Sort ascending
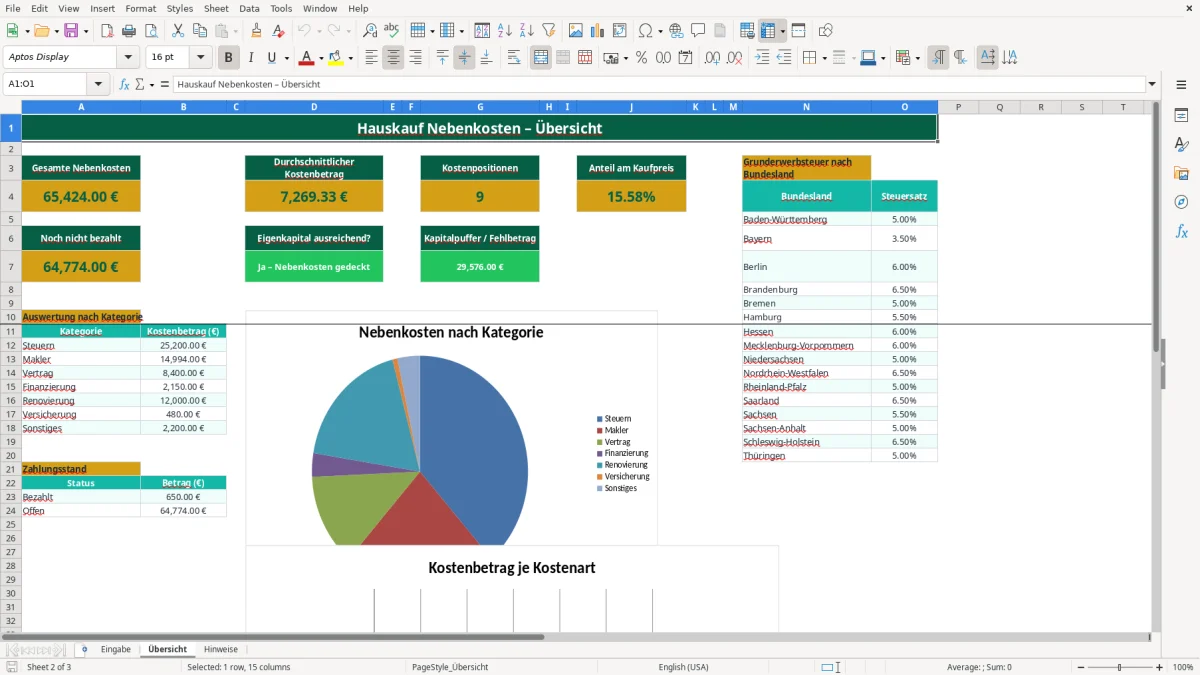1200x675 pixels. click(x=504, y=31)
